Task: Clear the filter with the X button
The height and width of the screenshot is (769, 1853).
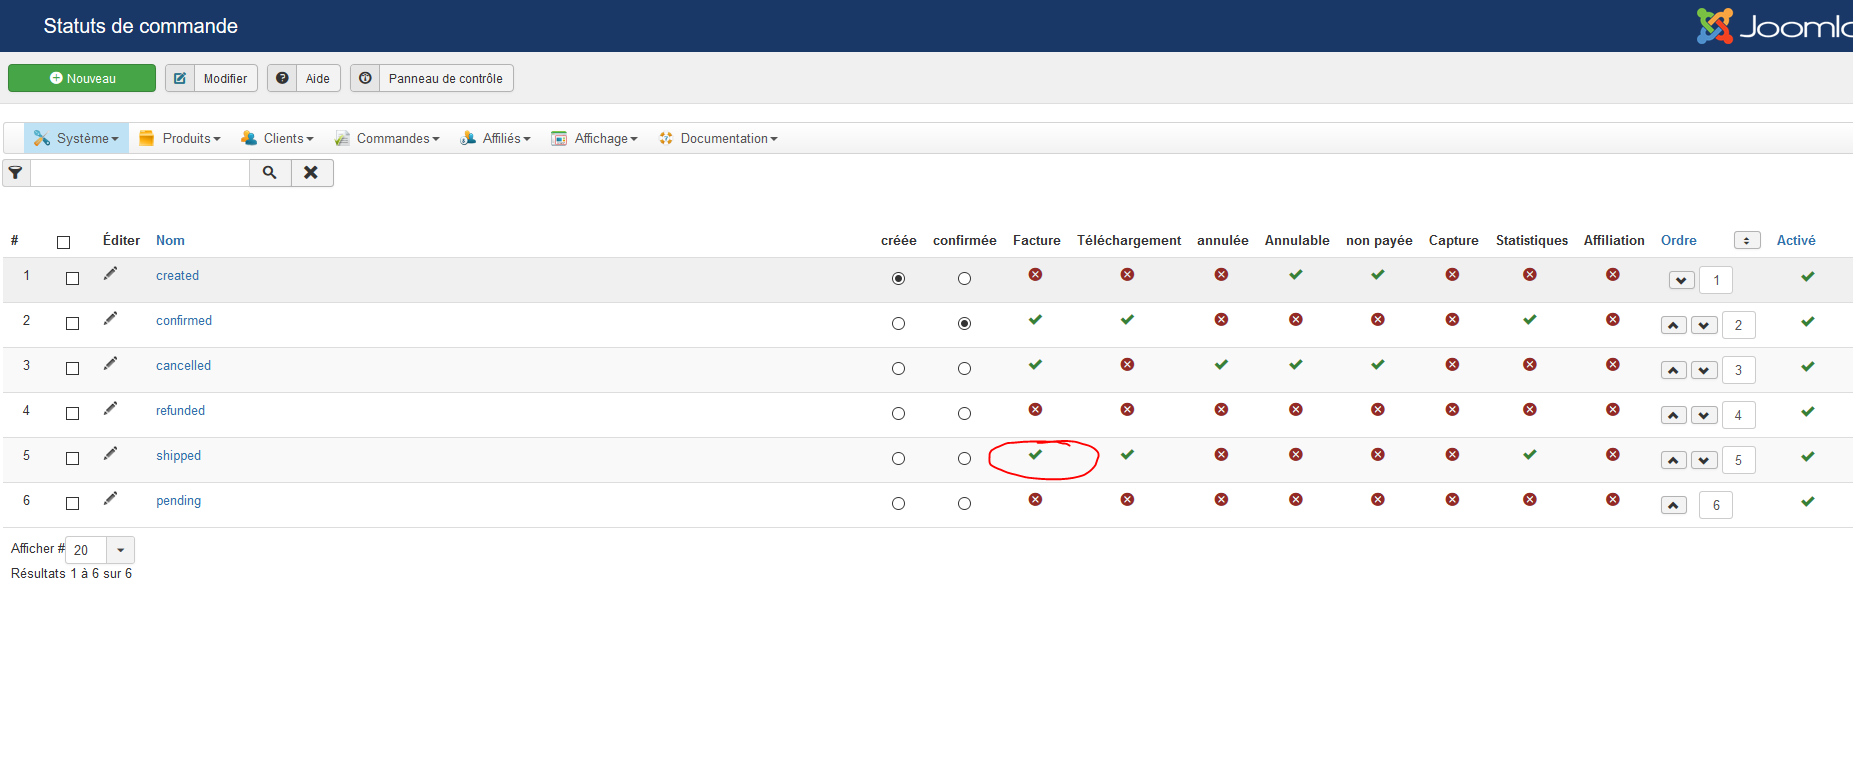Action: [x=312, y=173]
